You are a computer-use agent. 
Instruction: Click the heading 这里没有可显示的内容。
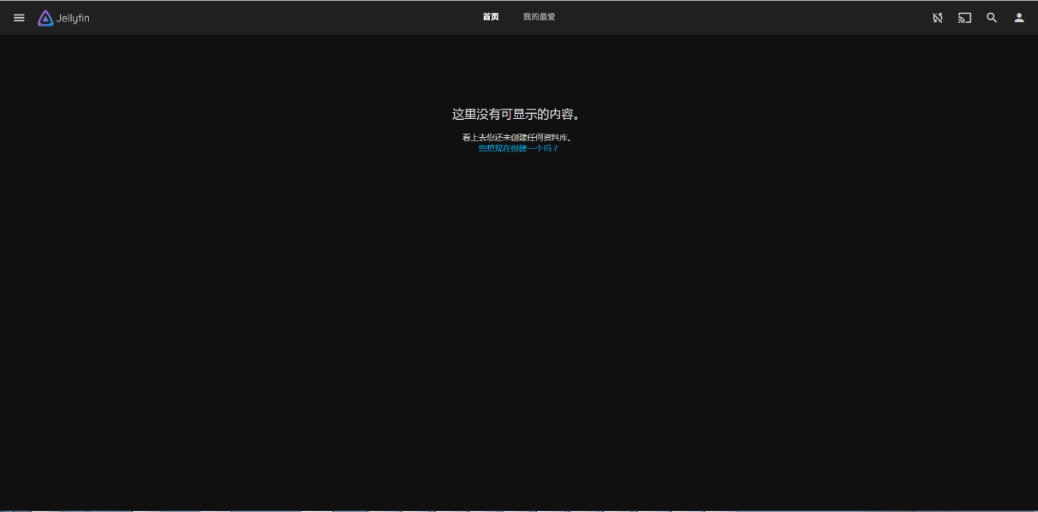[x=516, y=115]
